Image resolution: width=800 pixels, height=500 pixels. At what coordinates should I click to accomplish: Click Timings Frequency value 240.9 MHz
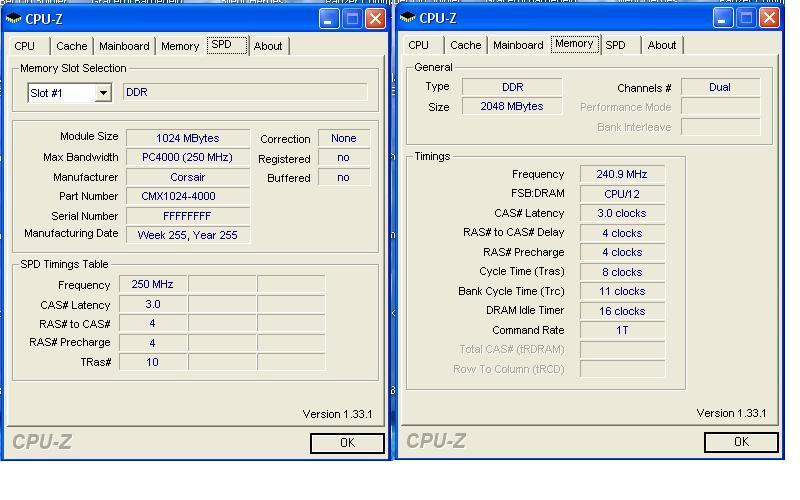(x=622, y=174)
